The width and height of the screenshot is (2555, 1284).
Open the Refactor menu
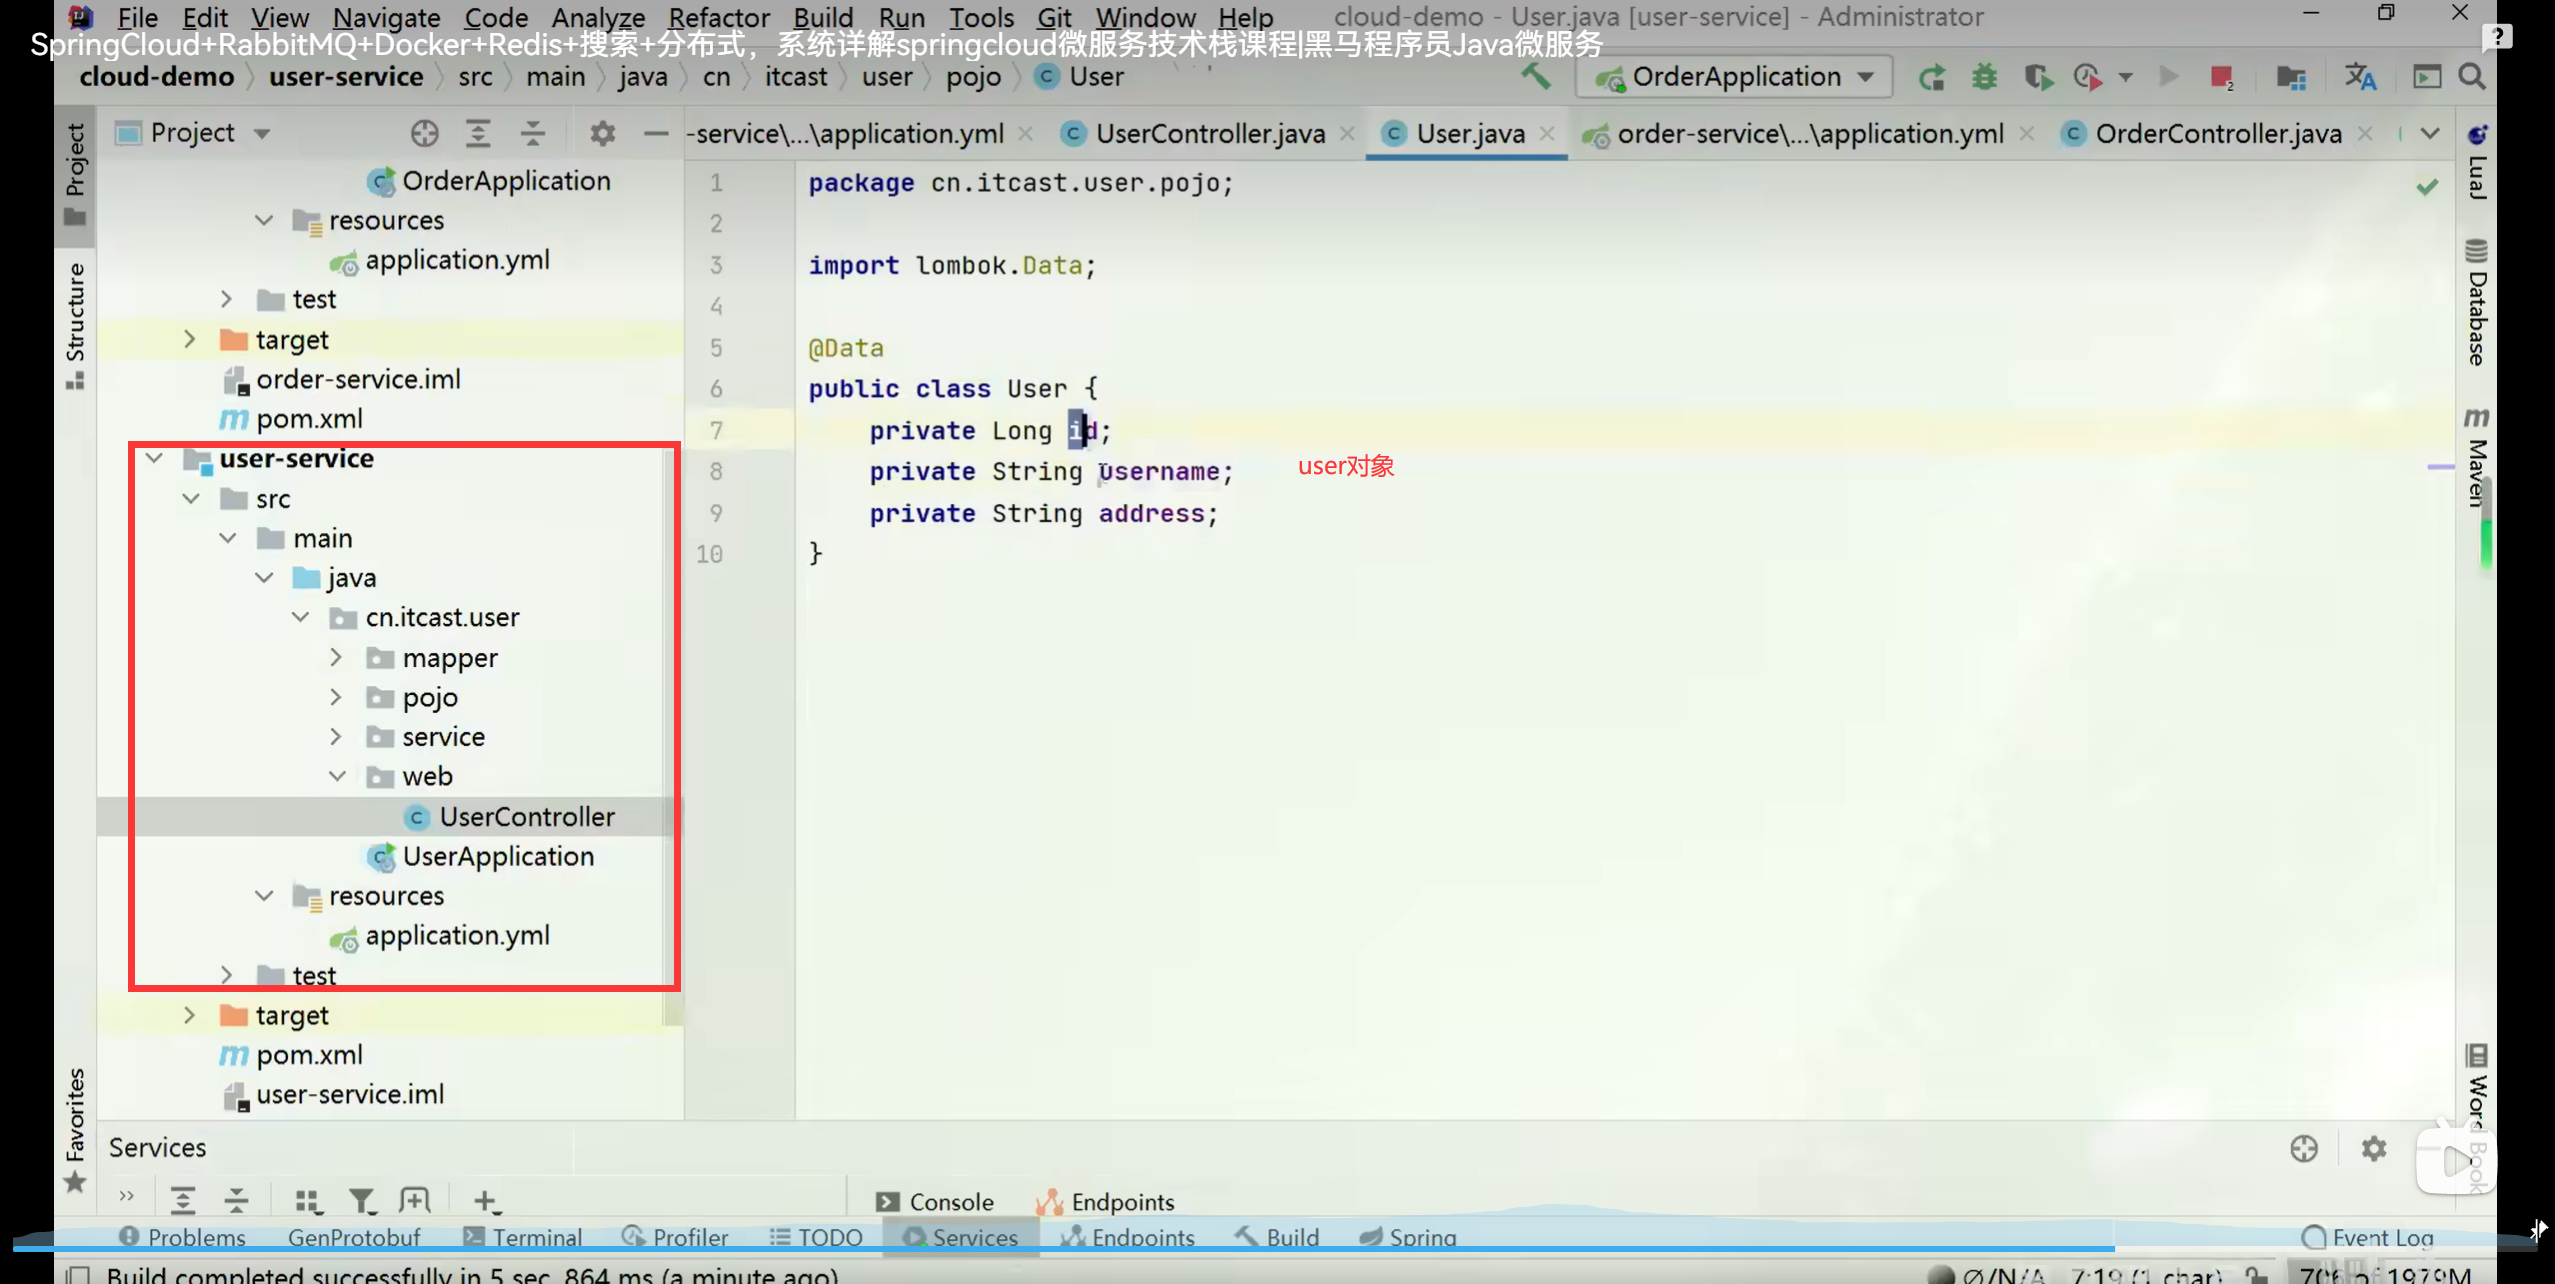[718, 17]
